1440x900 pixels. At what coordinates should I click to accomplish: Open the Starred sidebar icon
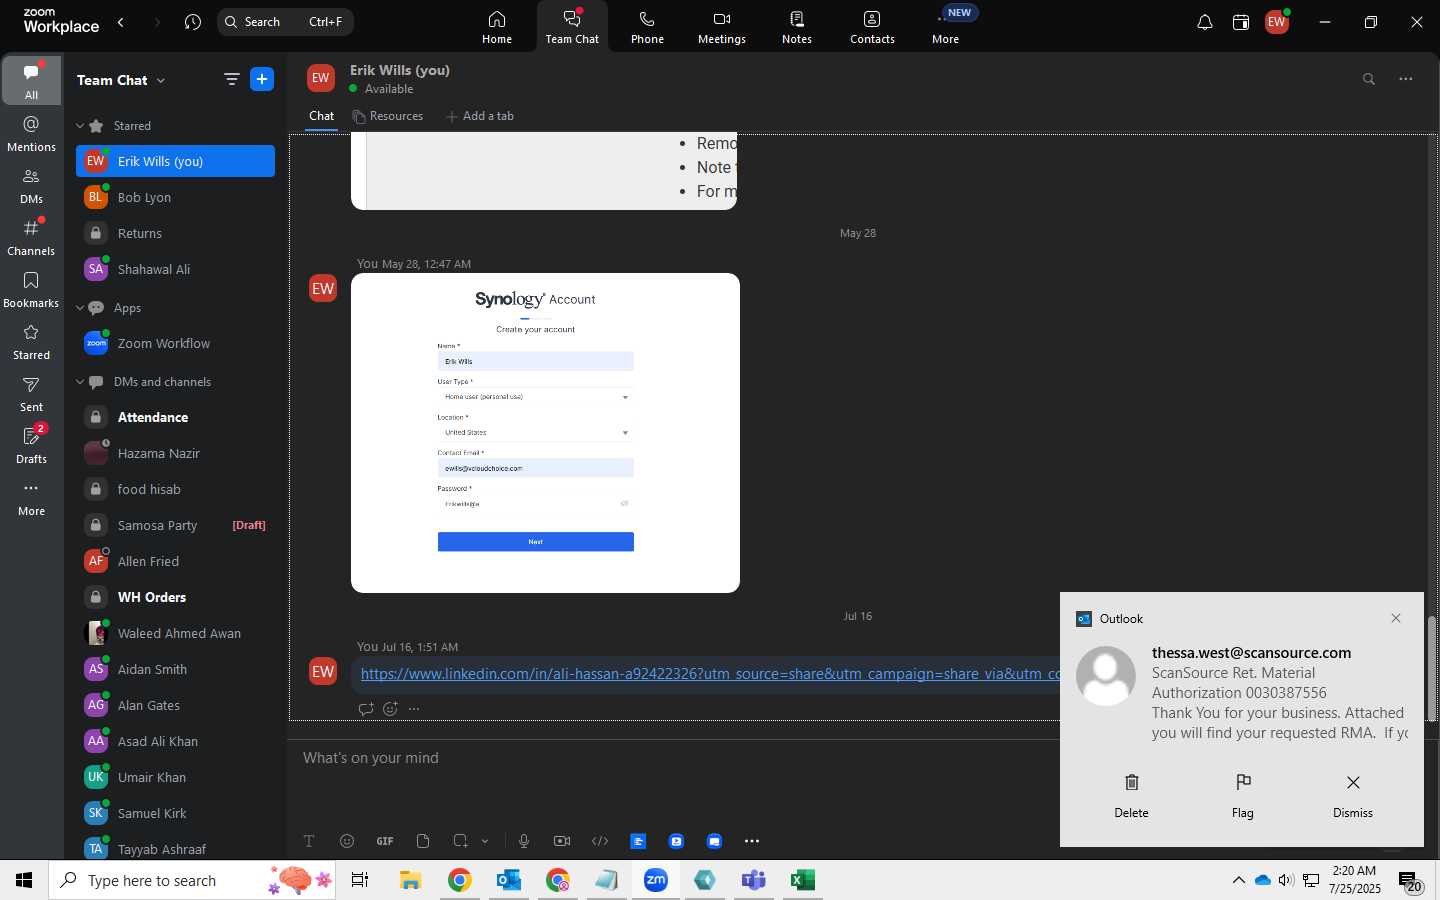[31, 341]
